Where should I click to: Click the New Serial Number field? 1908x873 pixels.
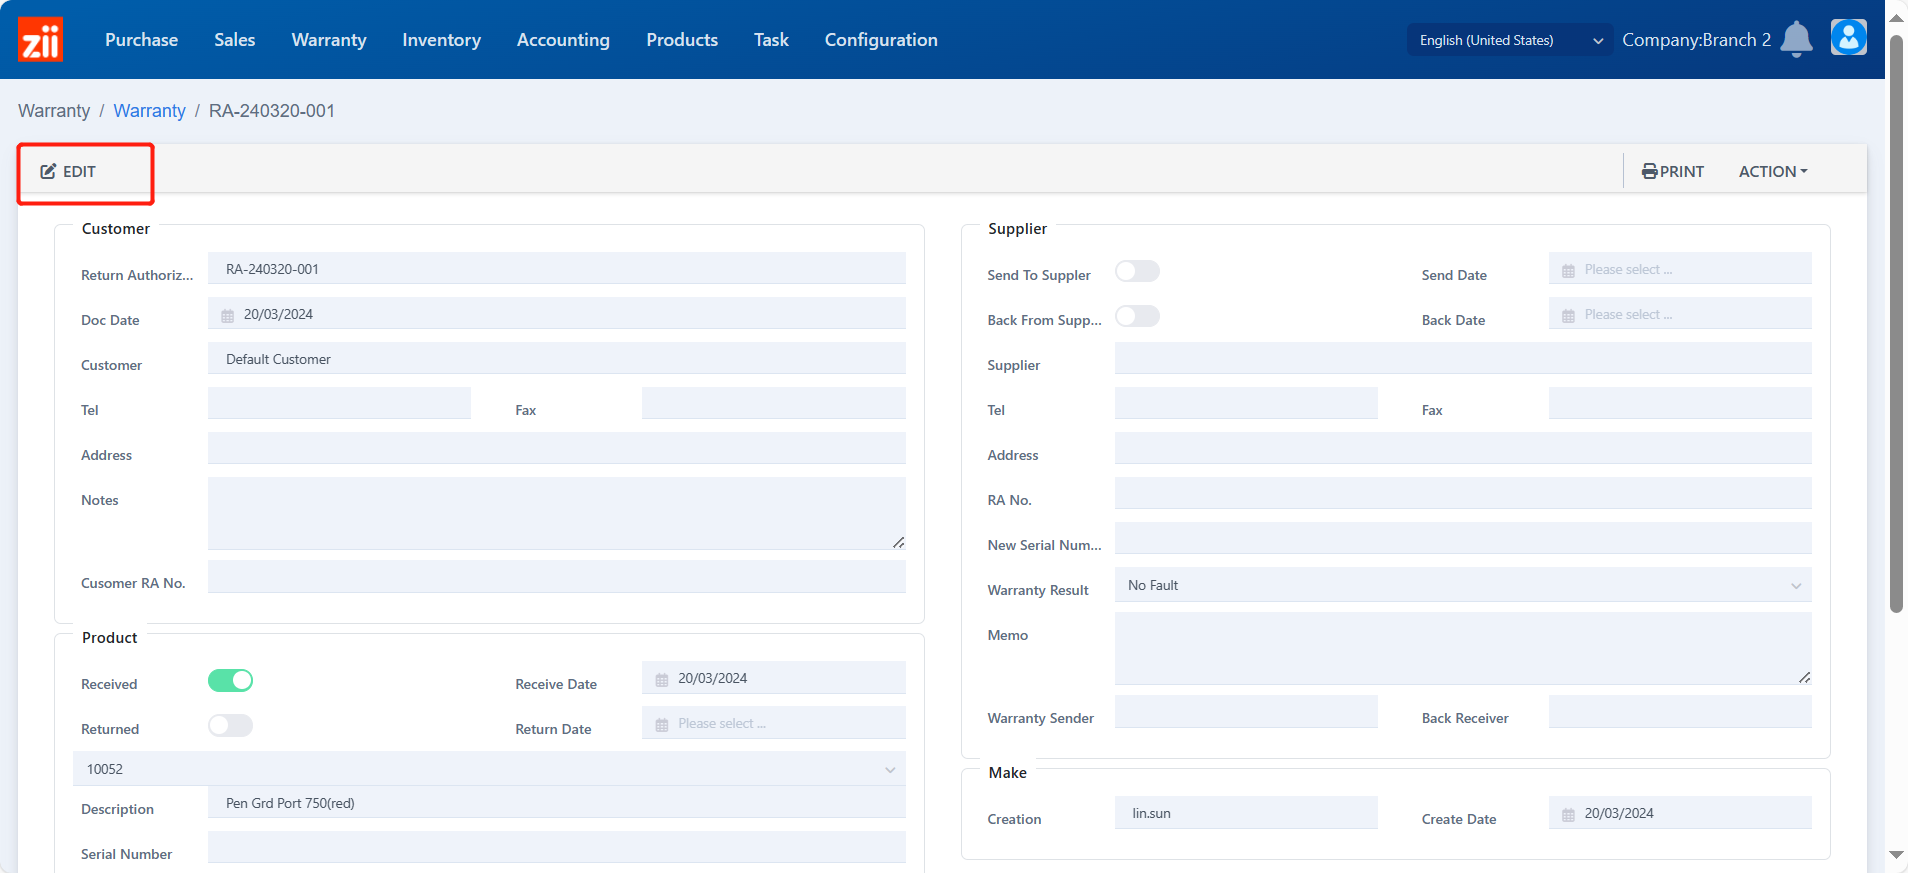1463,538
